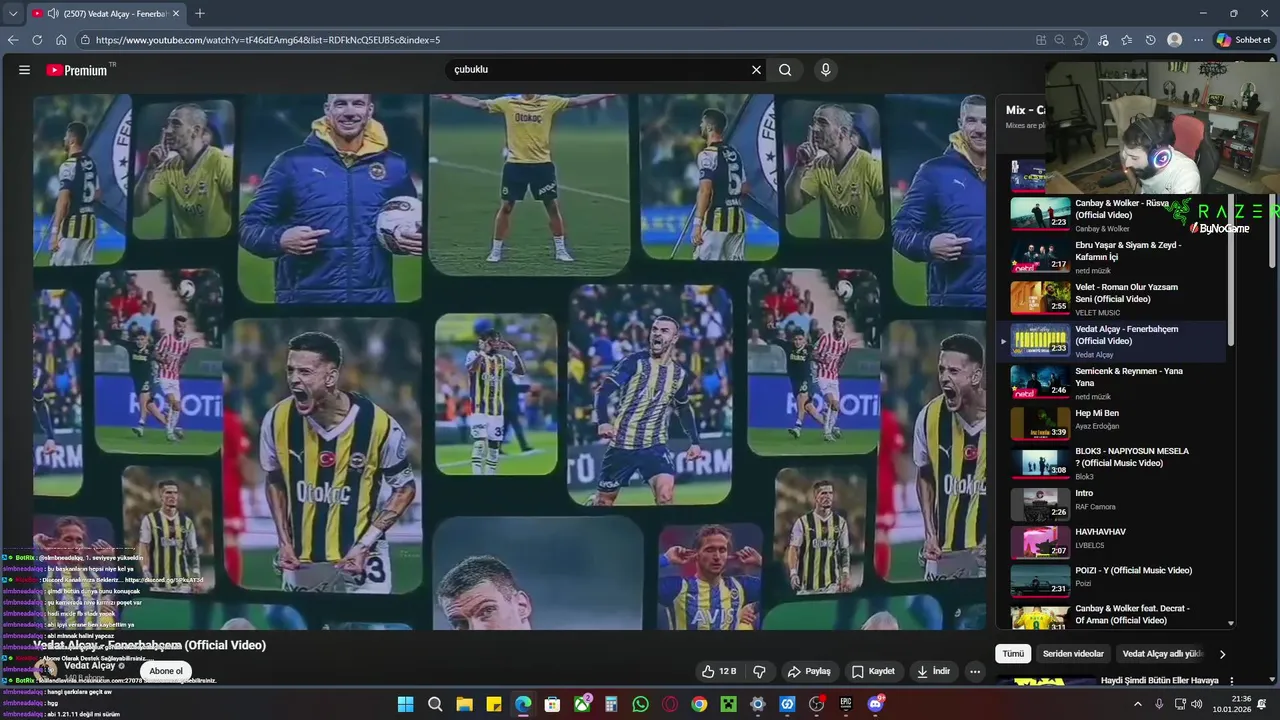Open WhatsApp from the taskbar
This screenshot has height=720, width=1280.
(x=640, y=704)
